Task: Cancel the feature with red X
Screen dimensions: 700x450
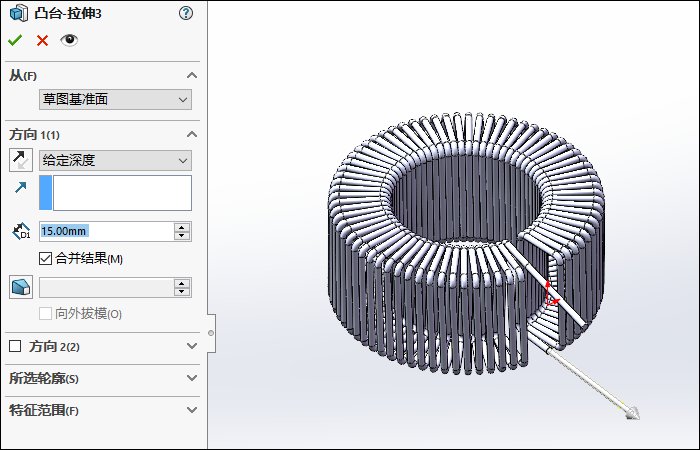Action: 42,41
